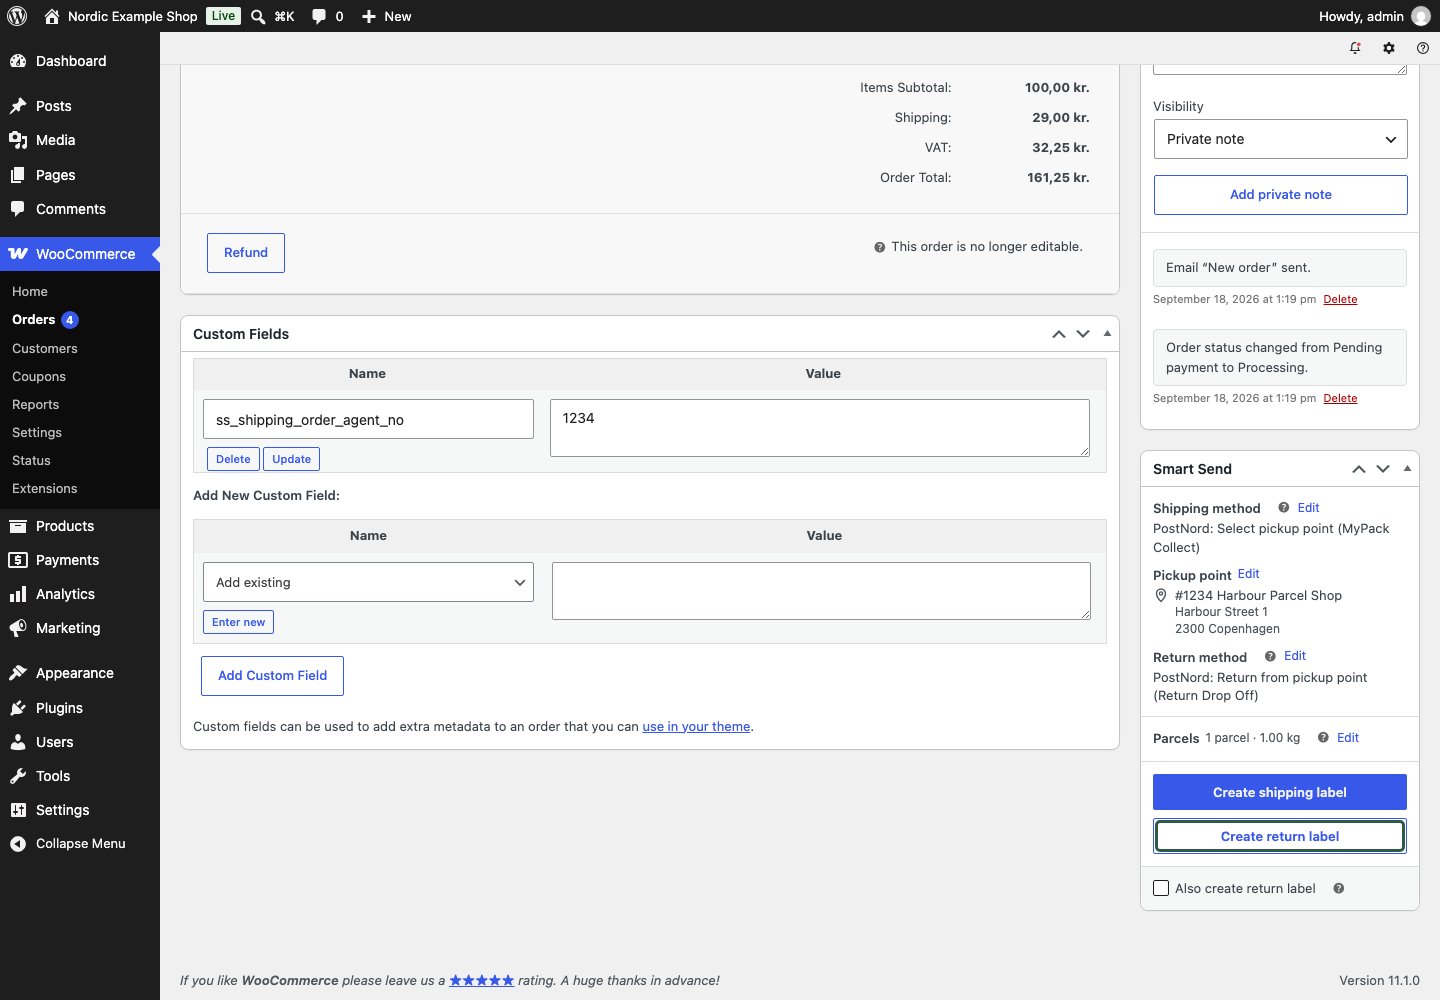
Task: Move the Smart Send panel down
Action: pyautogui.click(x=1383, y=469)
